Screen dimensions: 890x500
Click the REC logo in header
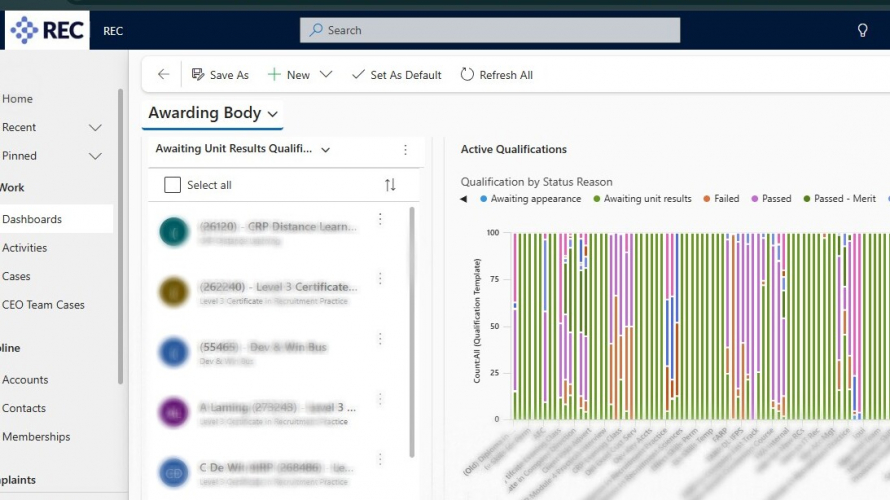47,30
